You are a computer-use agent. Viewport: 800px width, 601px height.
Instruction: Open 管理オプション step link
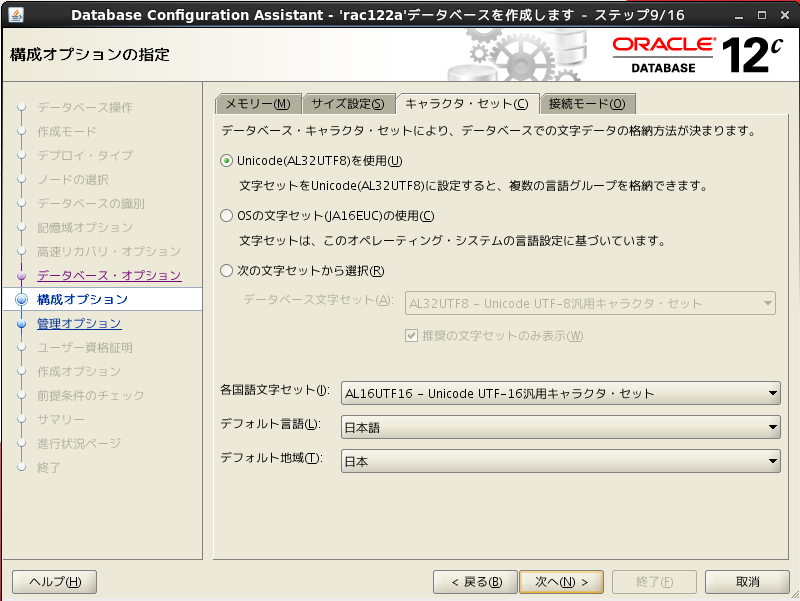(x=79, y=323)
